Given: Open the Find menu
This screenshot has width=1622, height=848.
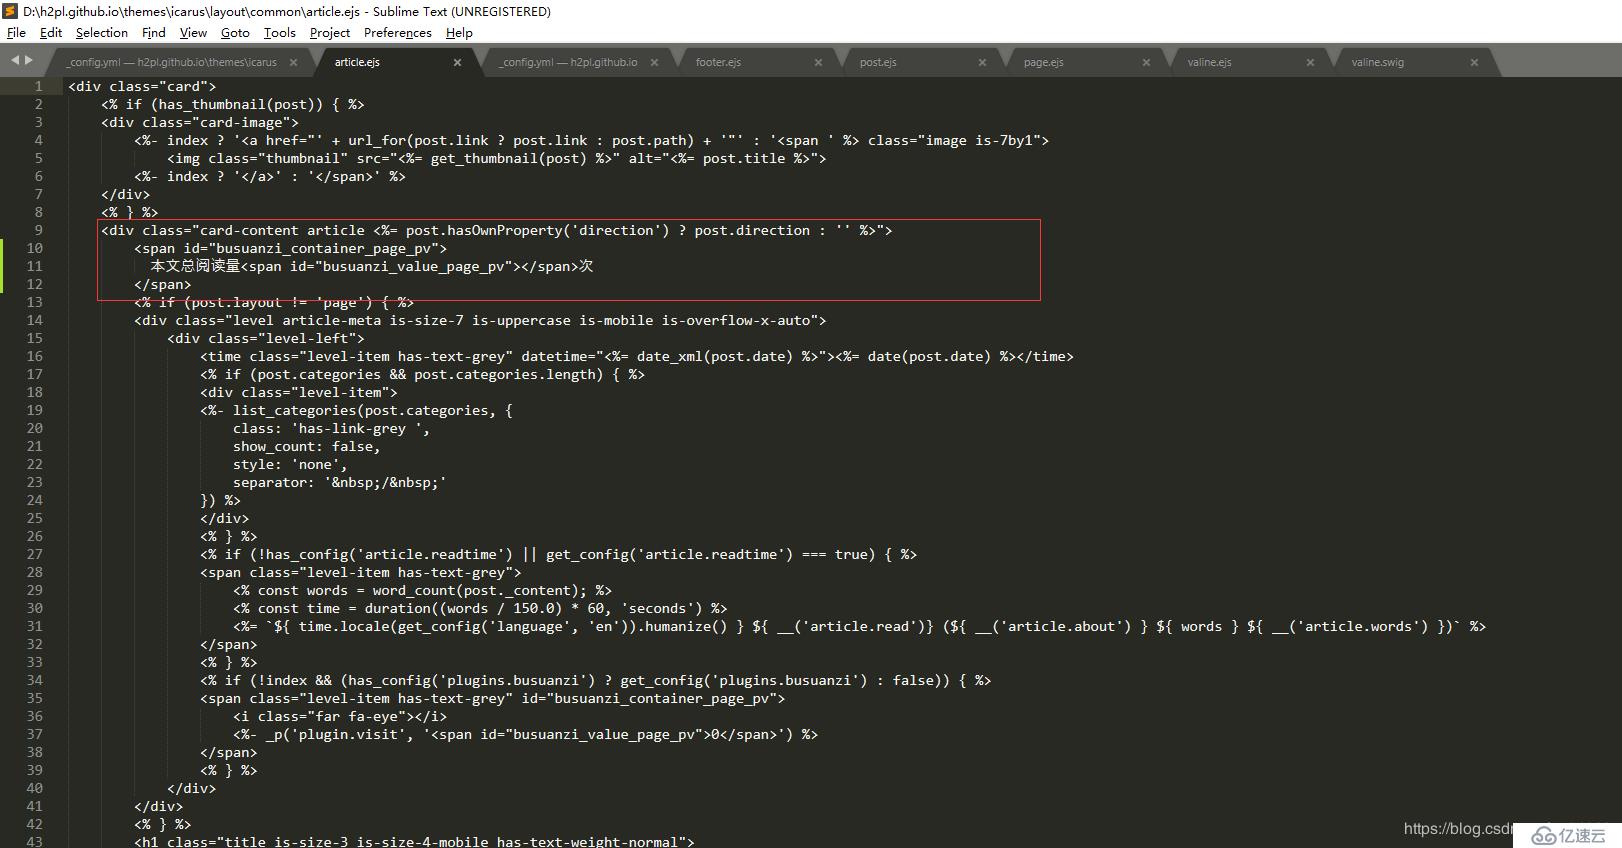Looking at the screenshot, I should coord(154,32).
